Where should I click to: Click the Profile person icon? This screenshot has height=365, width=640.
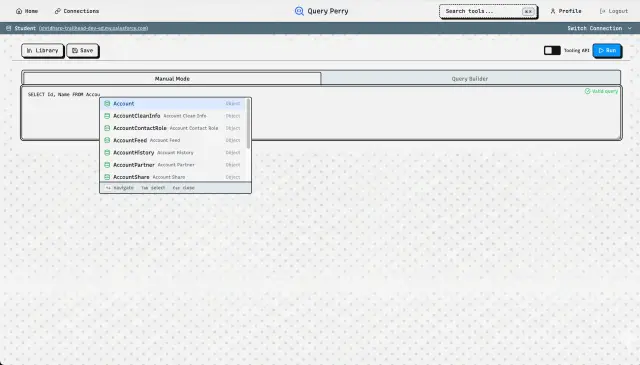coord(553,11)
